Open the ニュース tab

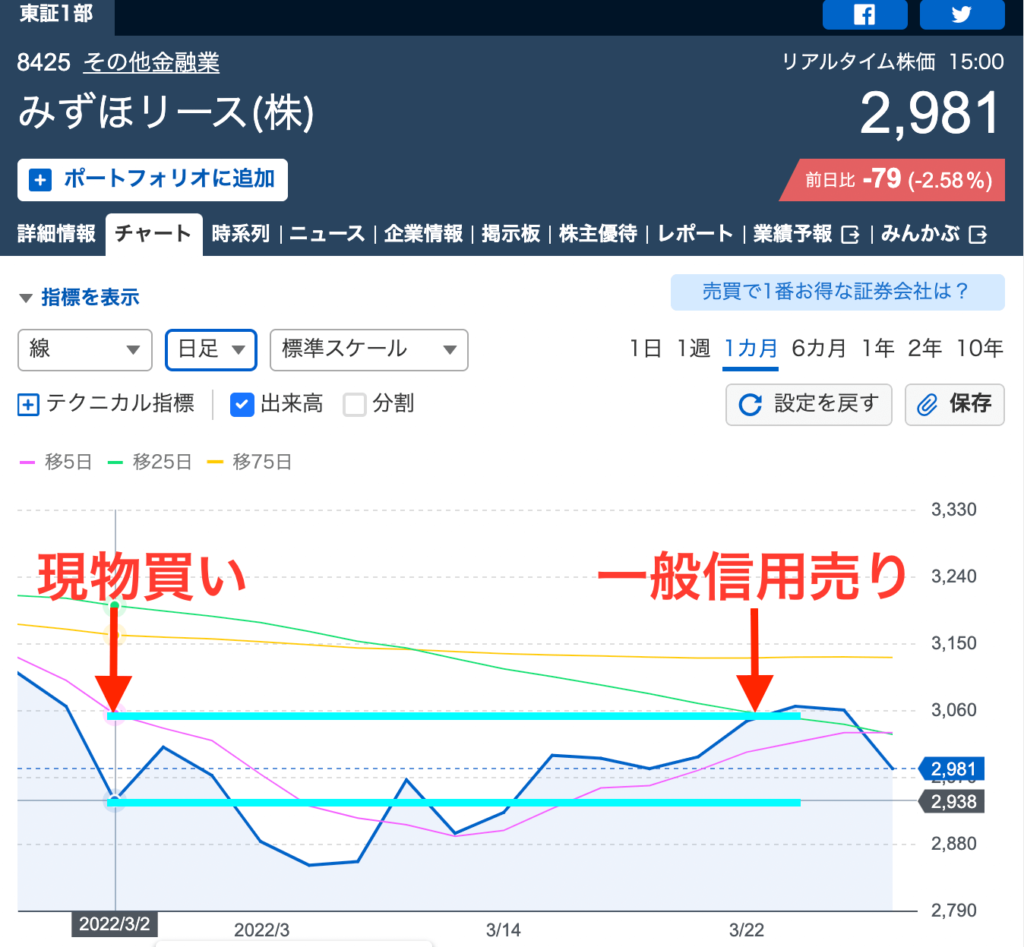coord(327,234)
